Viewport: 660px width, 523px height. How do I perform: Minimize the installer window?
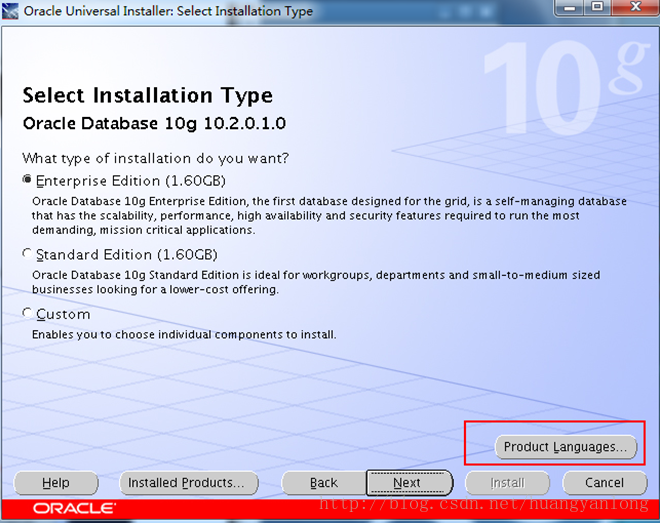tap(570, 8)
